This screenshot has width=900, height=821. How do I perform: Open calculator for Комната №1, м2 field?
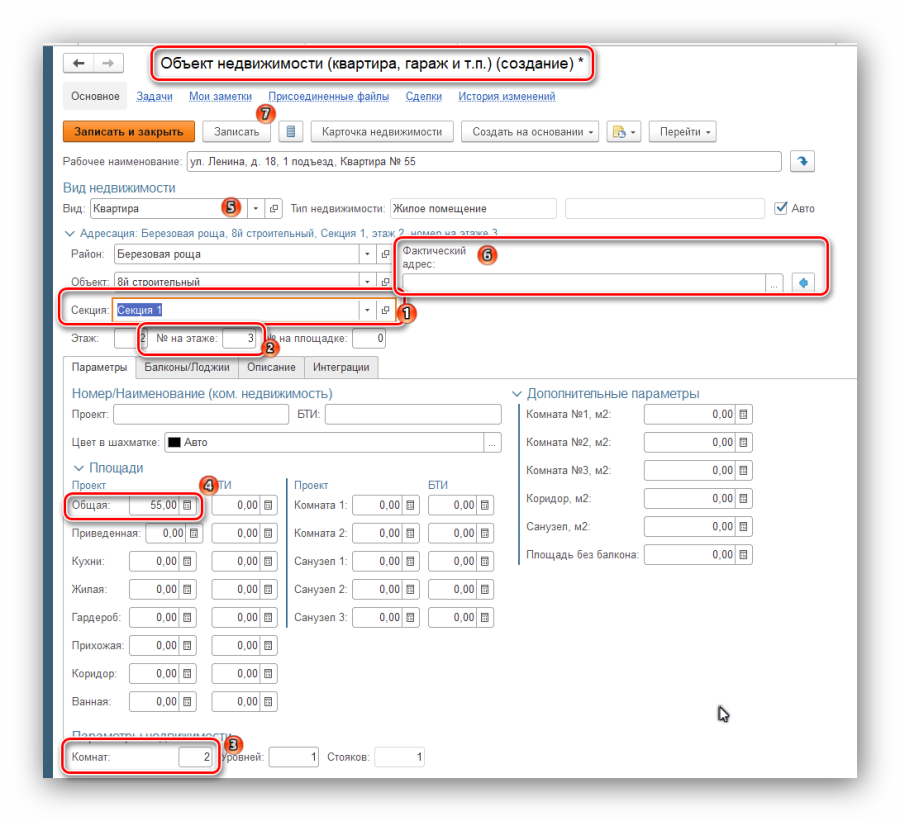tap(743, 414)
